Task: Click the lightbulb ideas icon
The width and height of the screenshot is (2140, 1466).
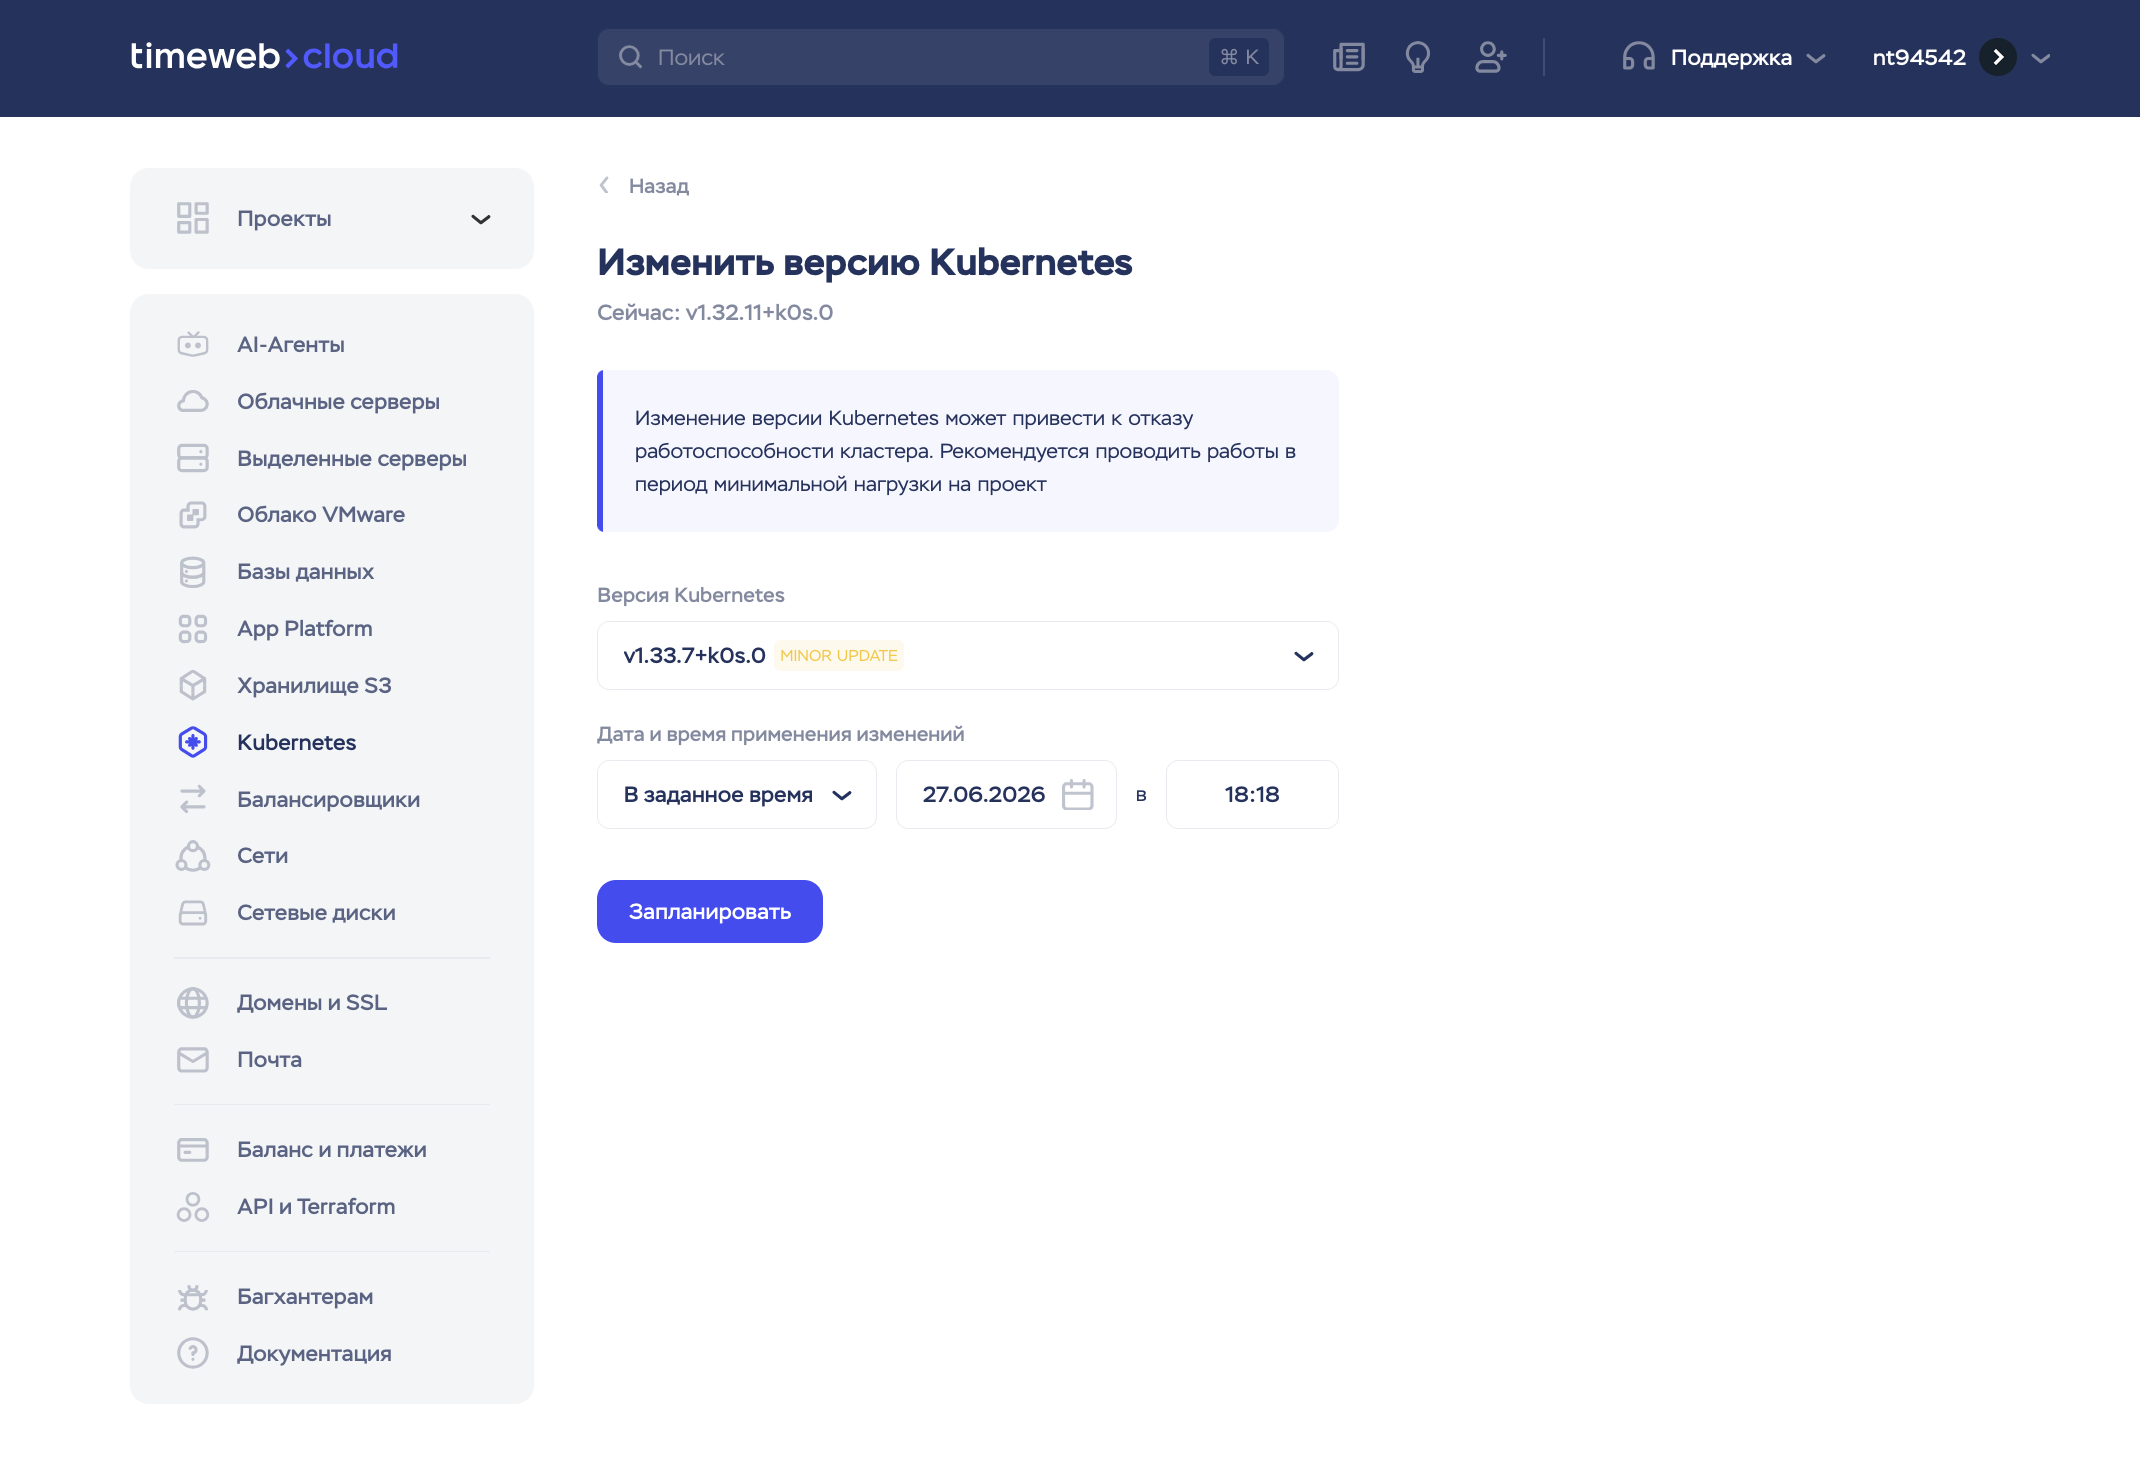Action: [x=1417, y=57]
